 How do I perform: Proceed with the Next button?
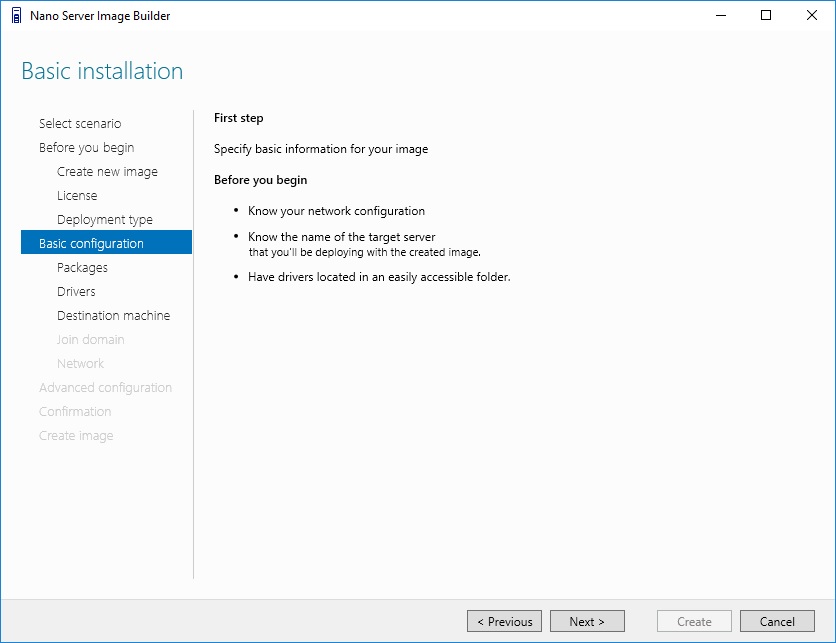(x=587, y=621)
